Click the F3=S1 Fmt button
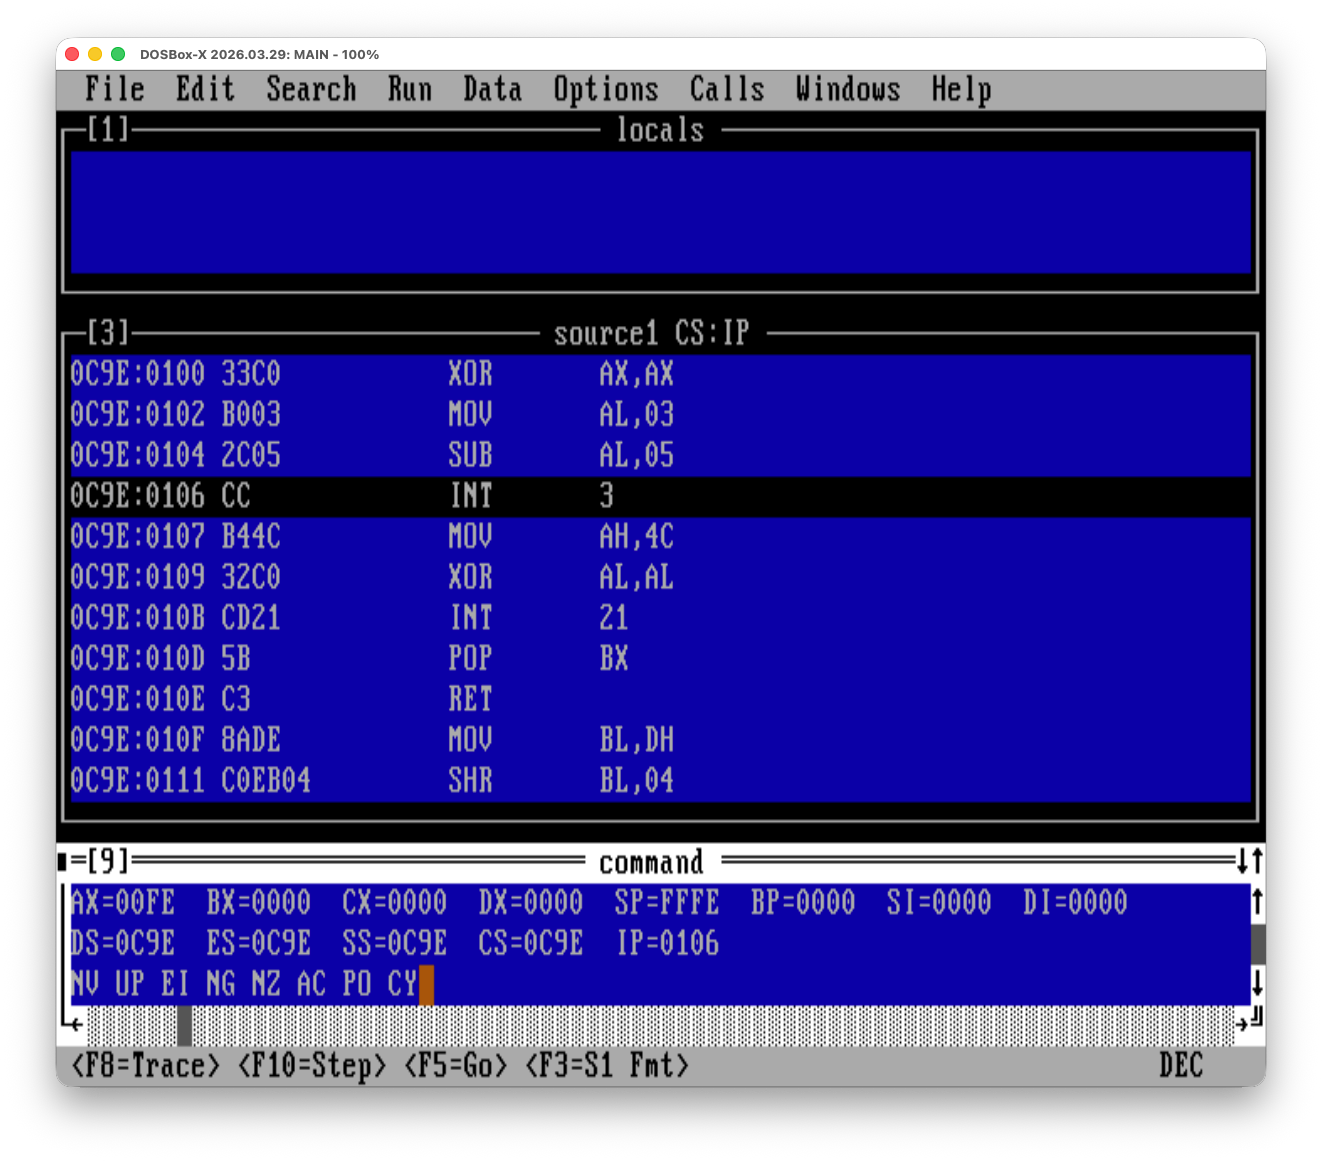1322x1161 pixels. pos(607,1066)
